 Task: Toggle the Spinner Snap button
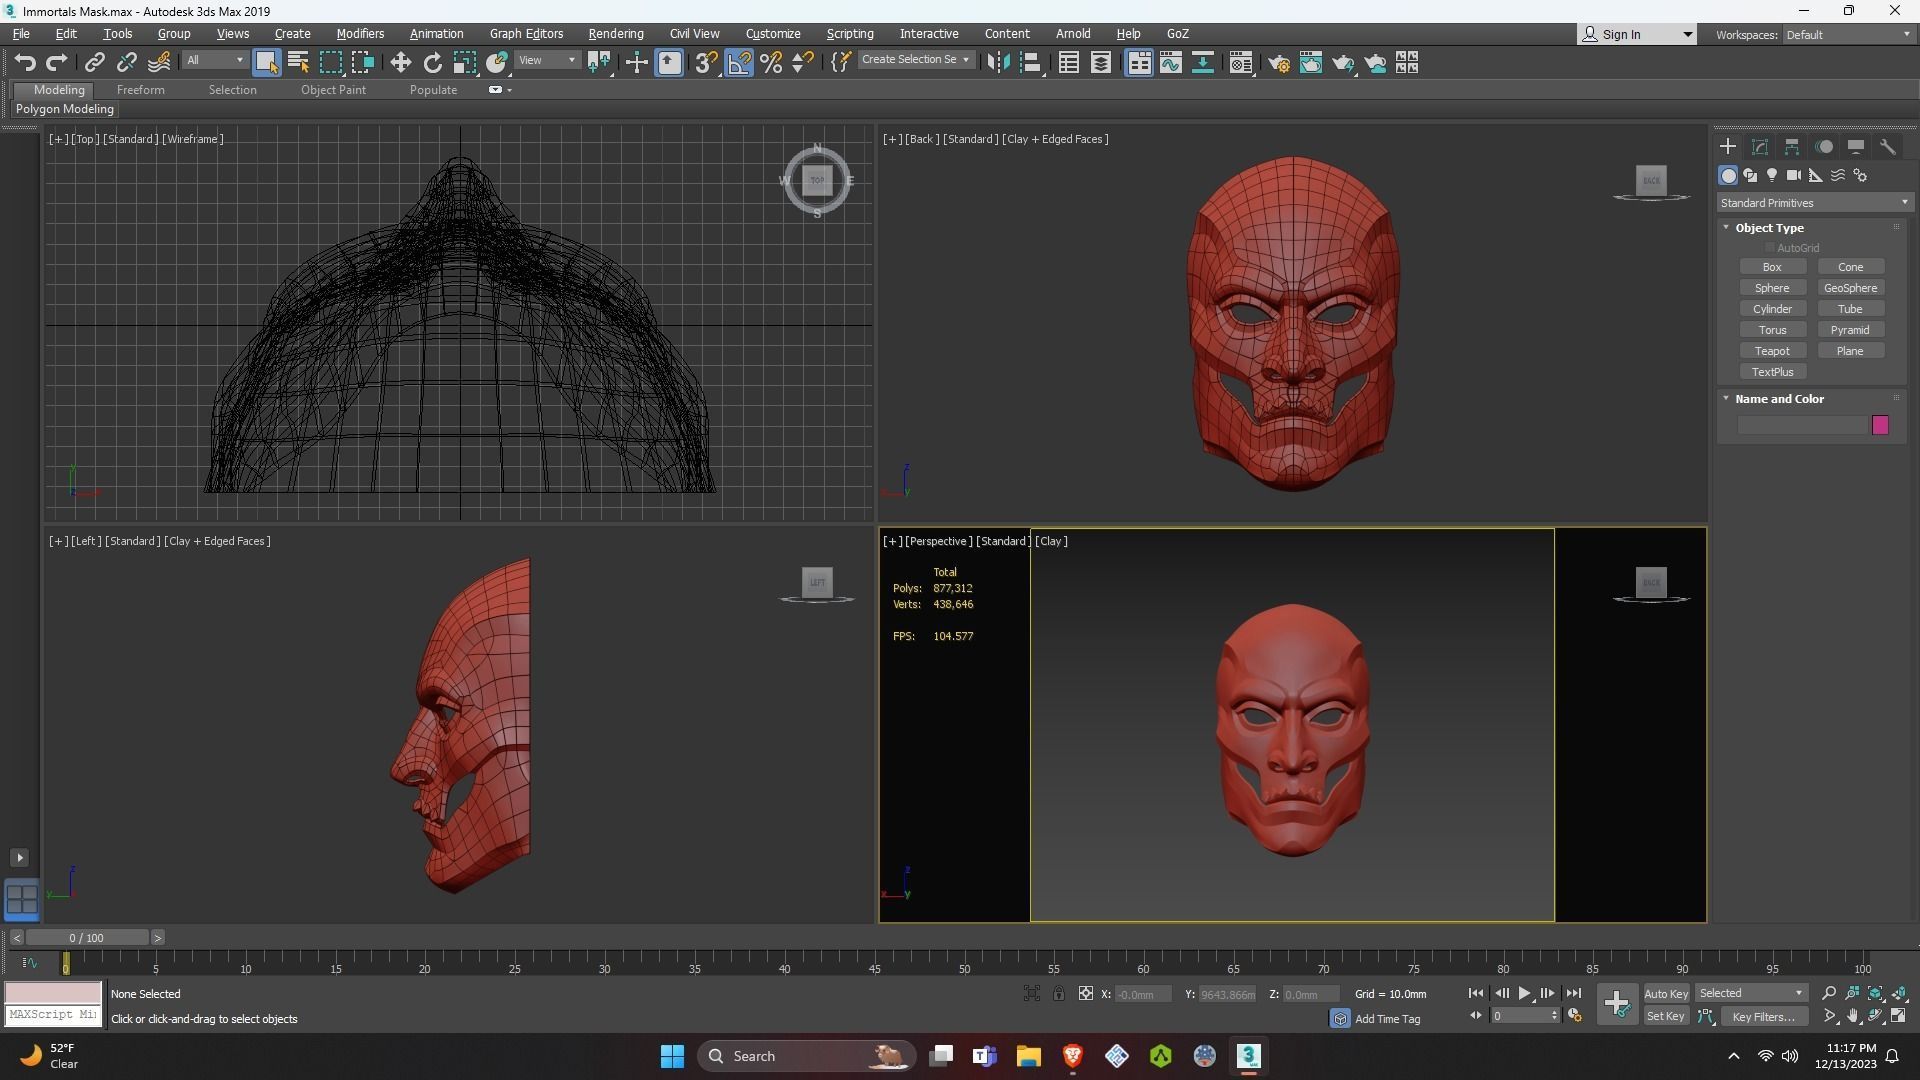(x=803, y=63)
